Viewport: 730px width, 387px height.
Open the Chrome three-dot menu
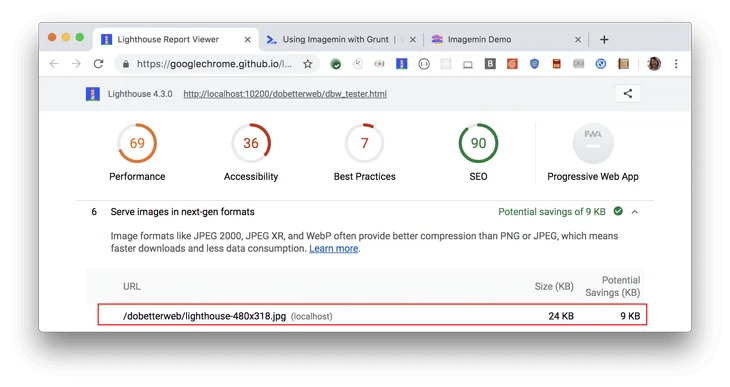(x=676, y=64)
